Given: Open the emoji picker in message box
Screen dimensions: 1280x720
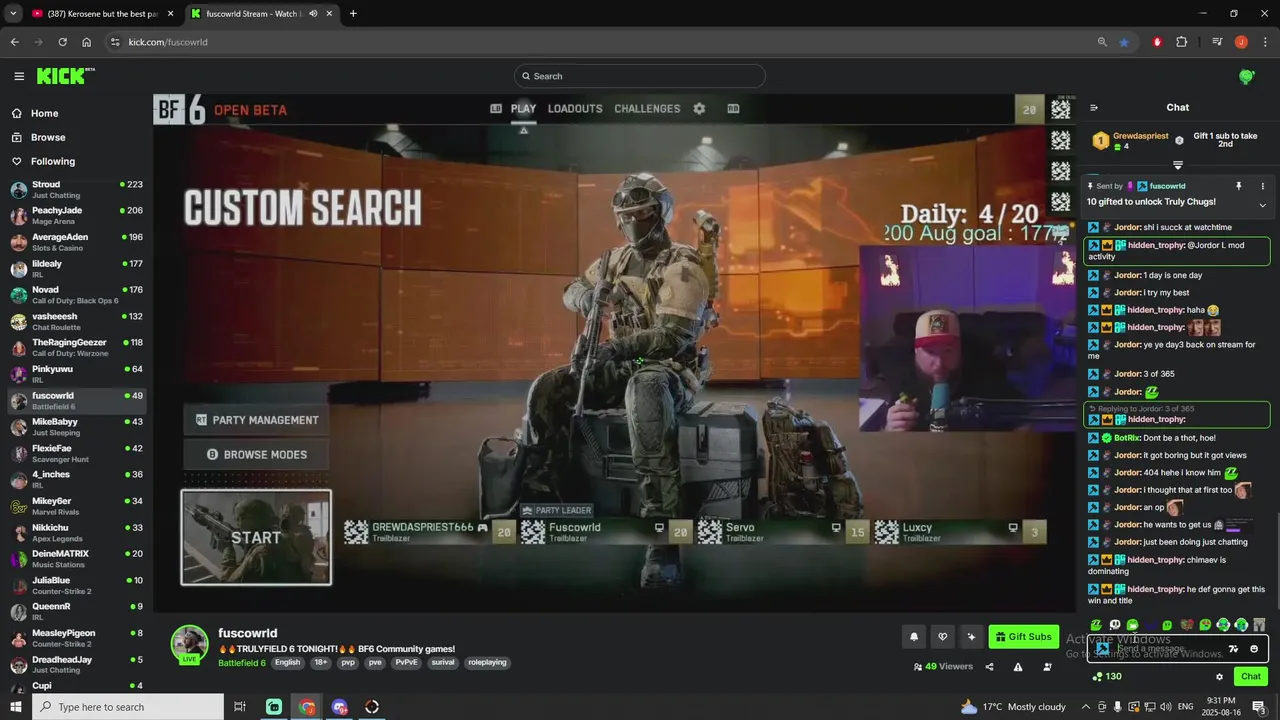Looking at the screenshot, I should coord(1254,649).
